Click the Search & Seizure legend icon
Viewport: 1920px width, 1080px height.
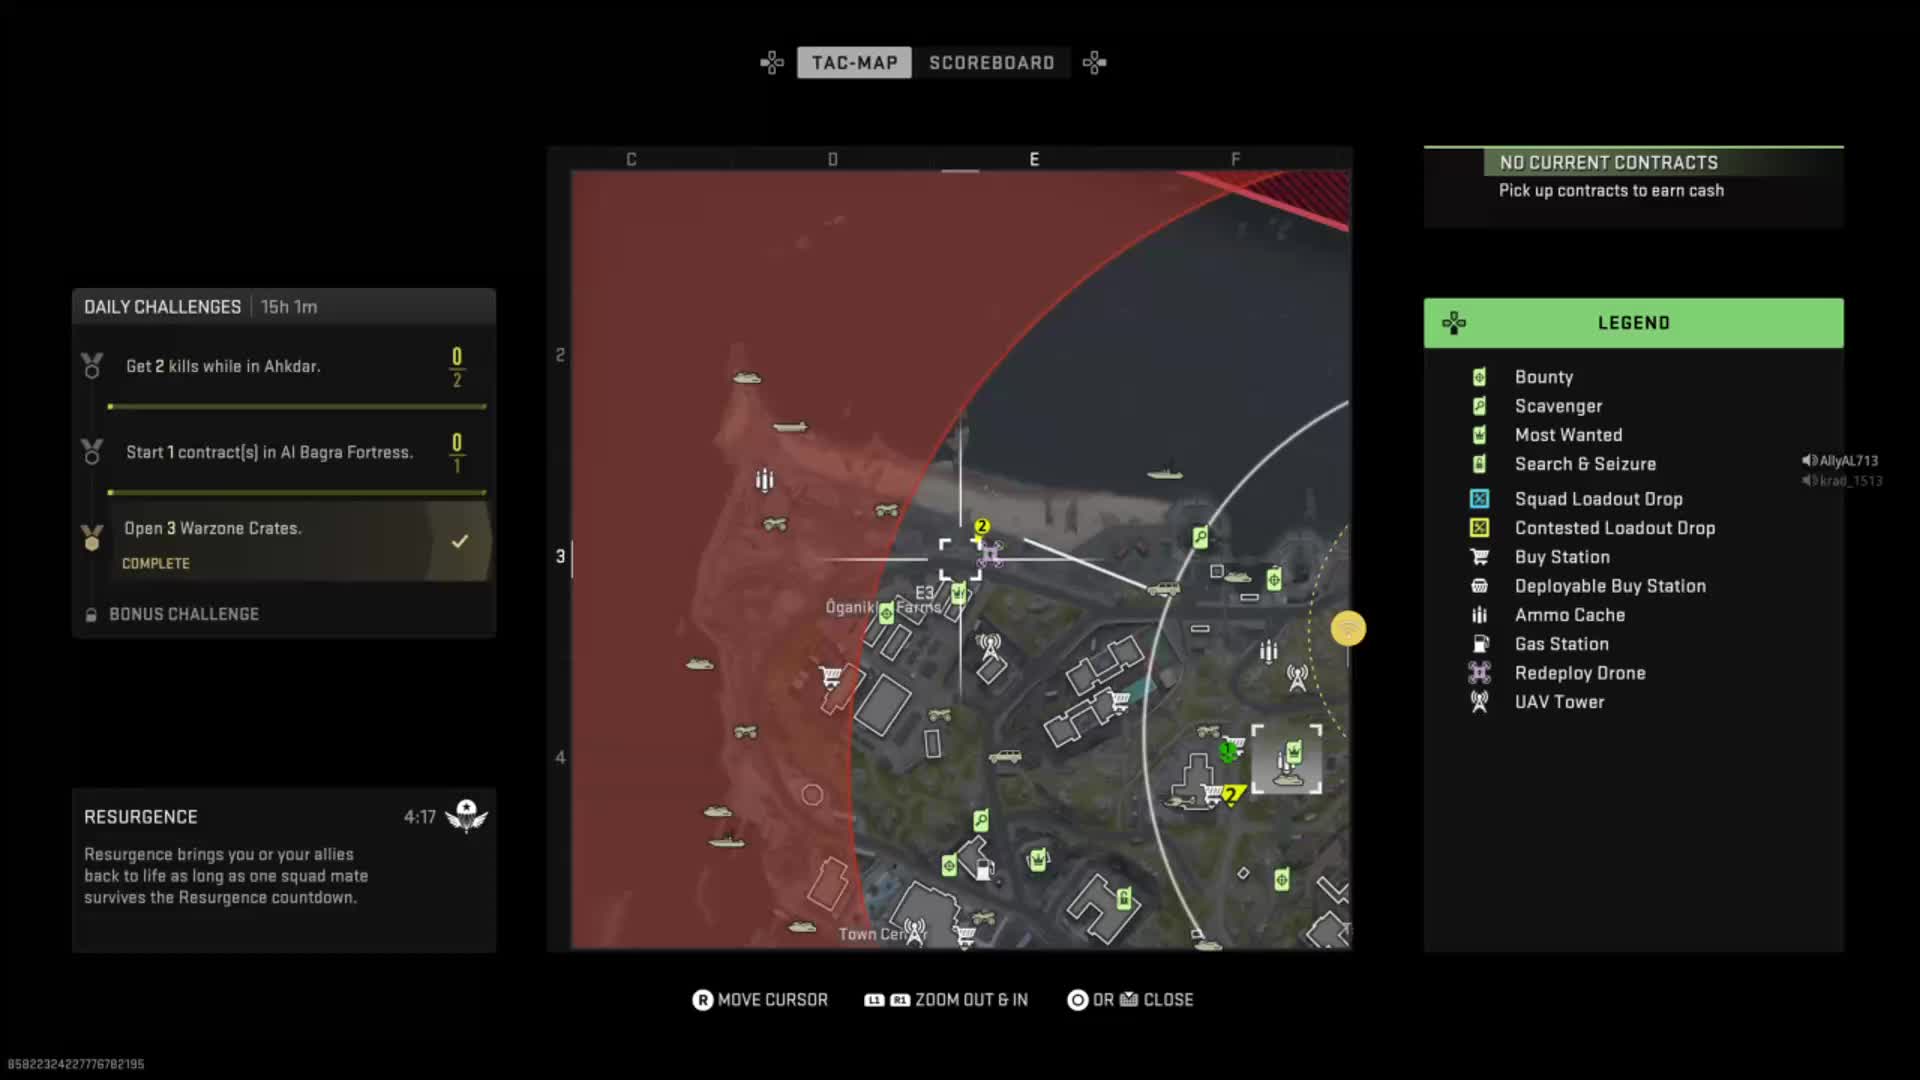coord(1479,464)
